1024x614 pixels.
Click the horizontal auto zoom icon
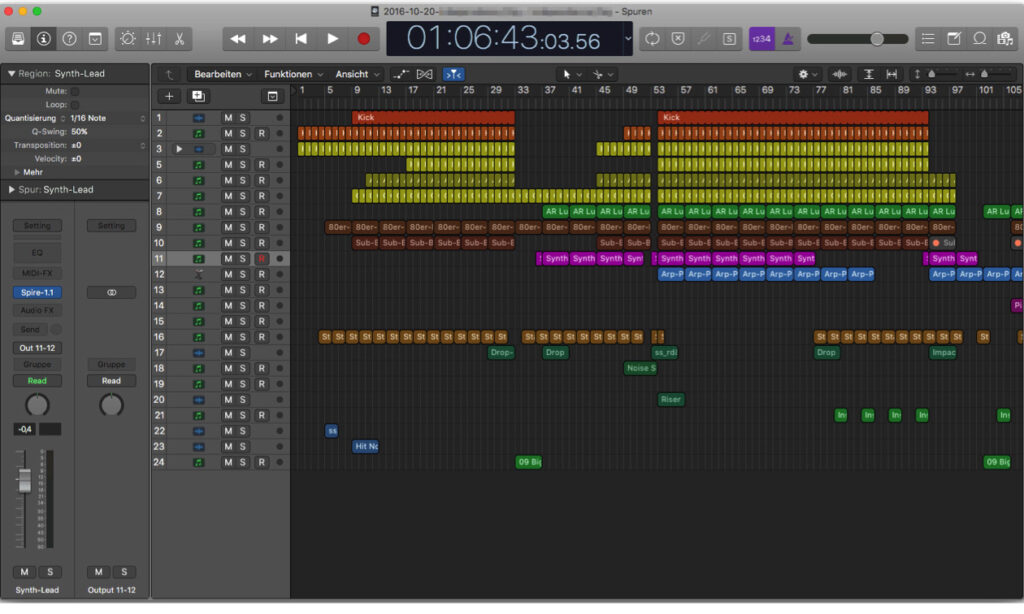(x=891, y=74)
